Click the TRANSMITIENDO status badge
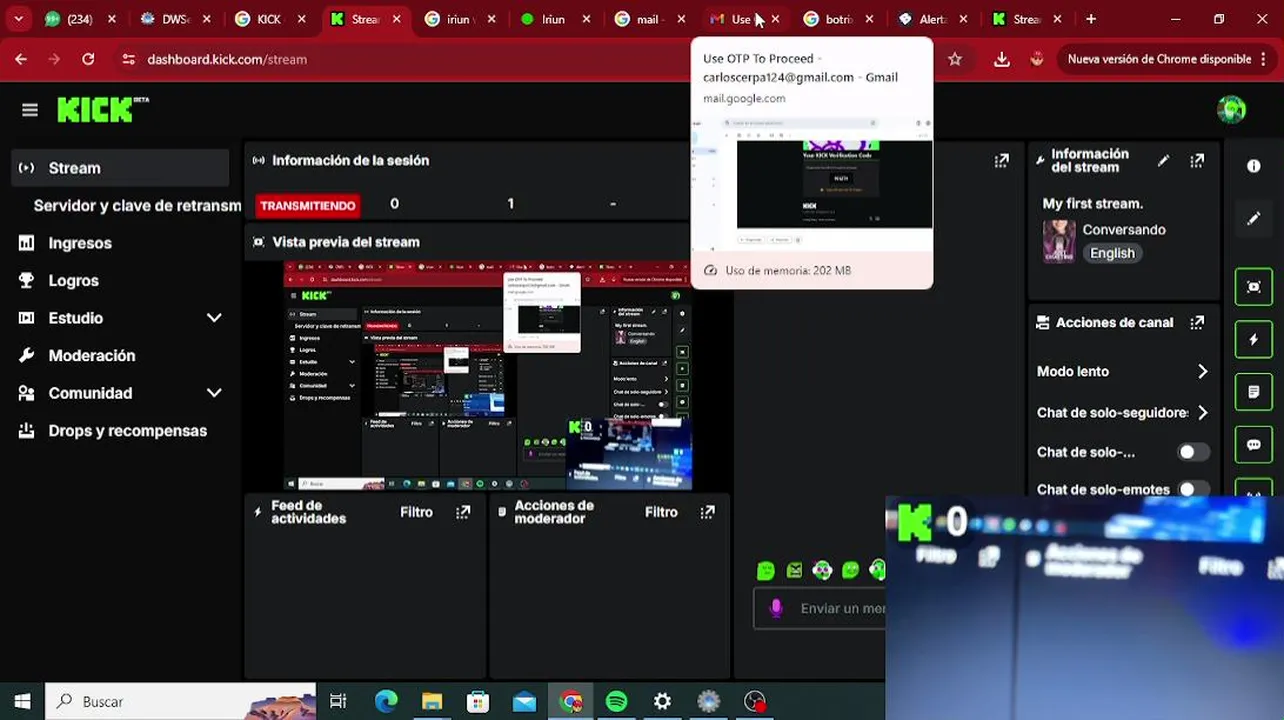Viewport: 1284px width, 720px height. click(307, 205)
